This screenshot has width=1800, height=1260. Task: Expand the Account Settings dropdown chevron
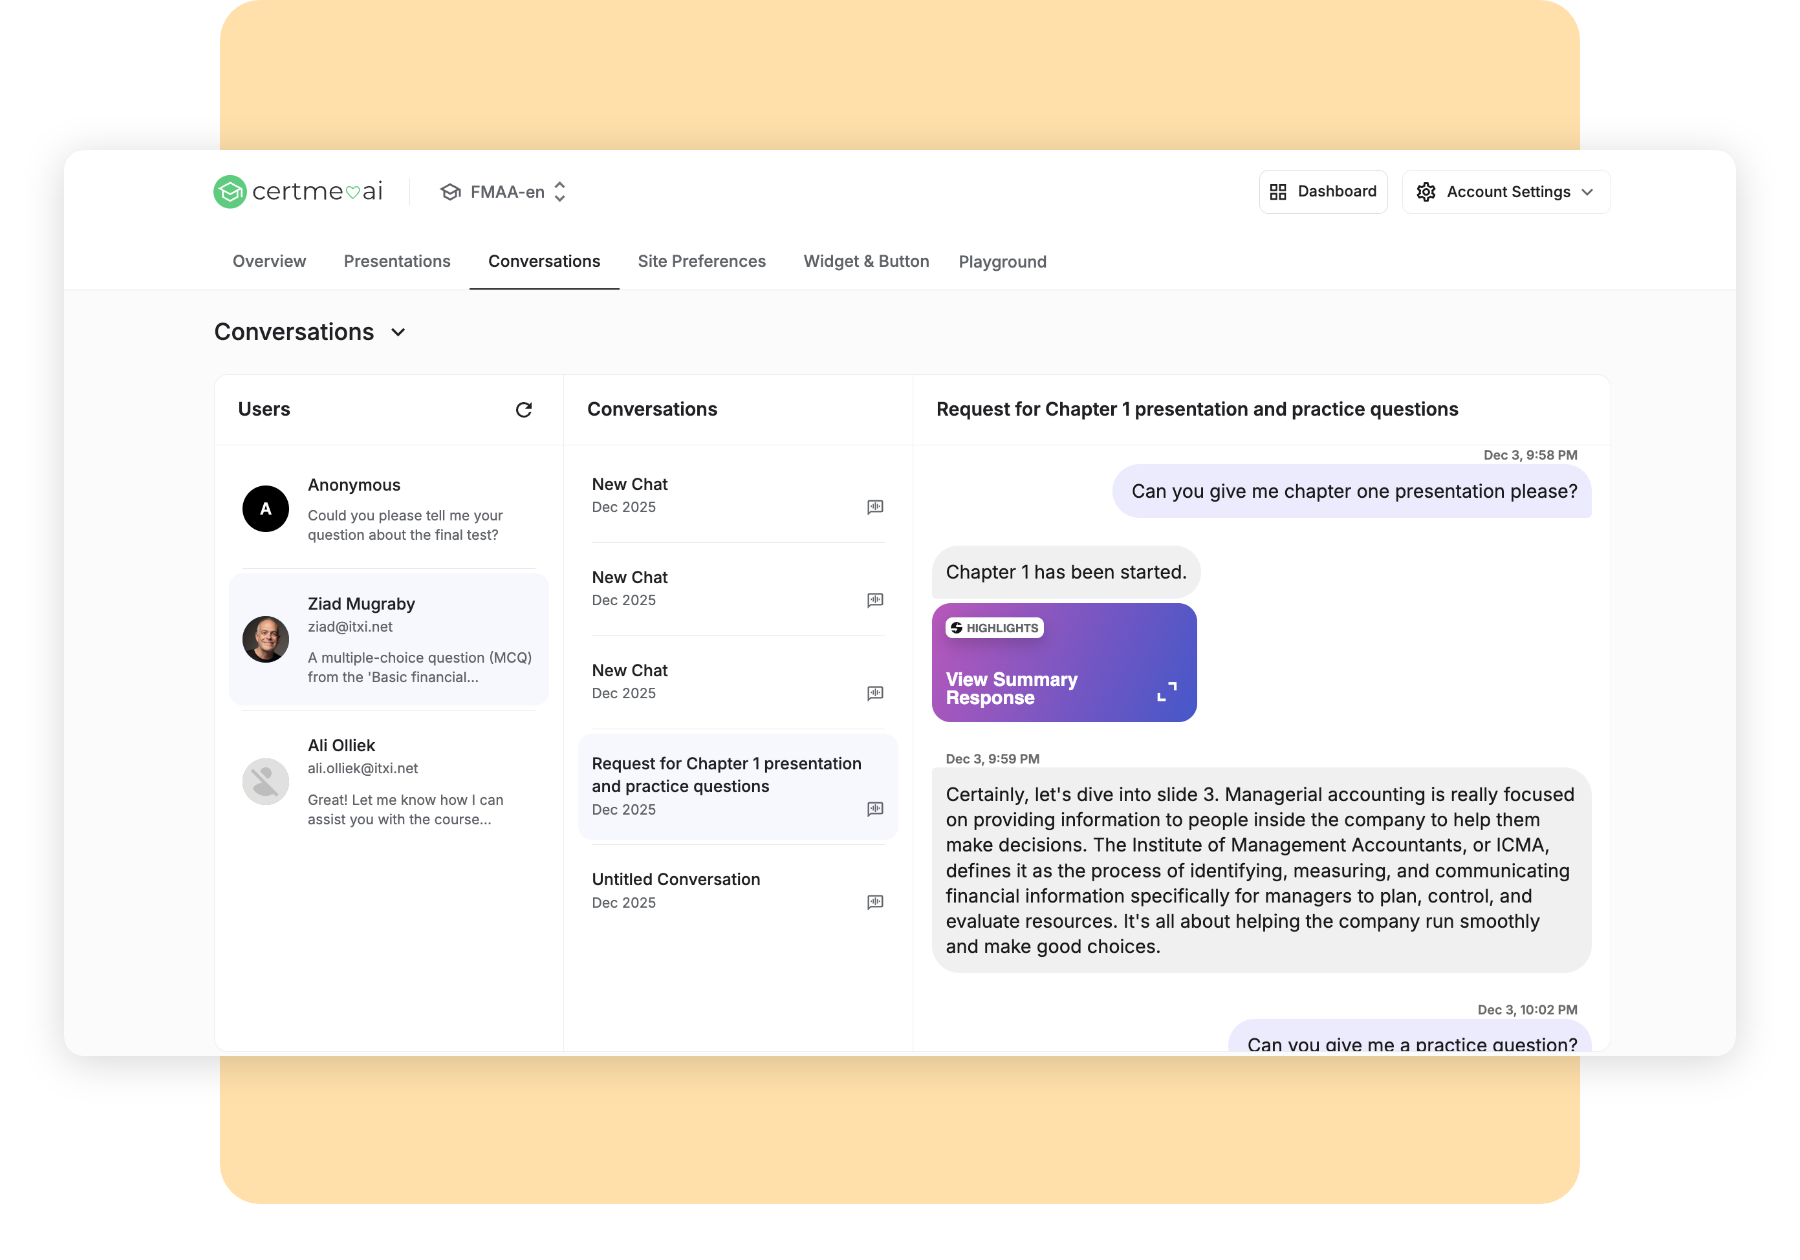(1587, 192)
